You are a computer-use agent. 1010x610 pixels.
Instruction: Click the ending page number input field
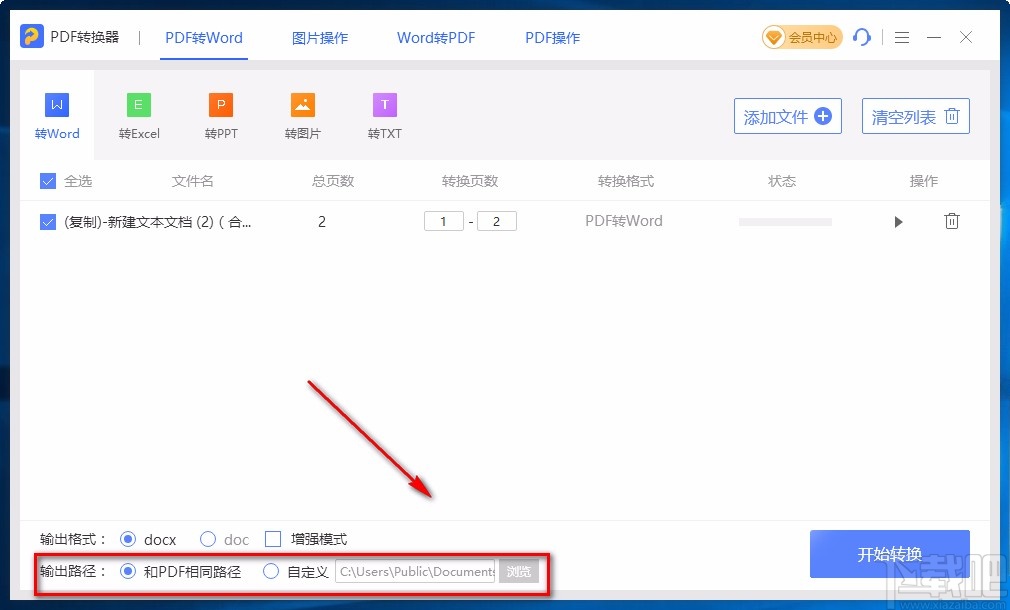pyautogui.click(x=497, y=221)
